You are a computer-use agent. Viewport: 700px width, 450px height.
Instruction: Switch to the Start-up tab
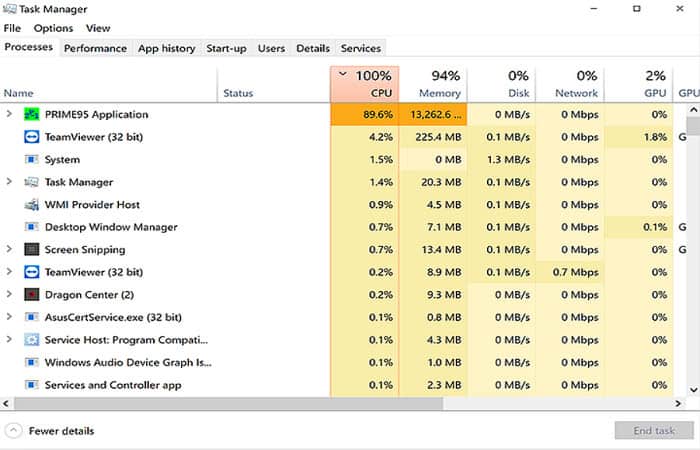pos(226,48)
